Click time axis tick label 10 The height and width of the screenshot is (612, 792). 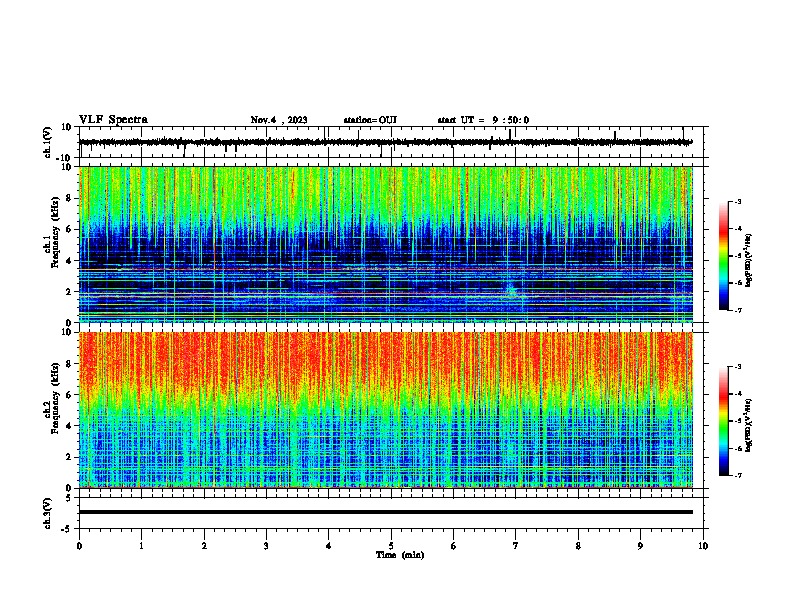(703, 546)
